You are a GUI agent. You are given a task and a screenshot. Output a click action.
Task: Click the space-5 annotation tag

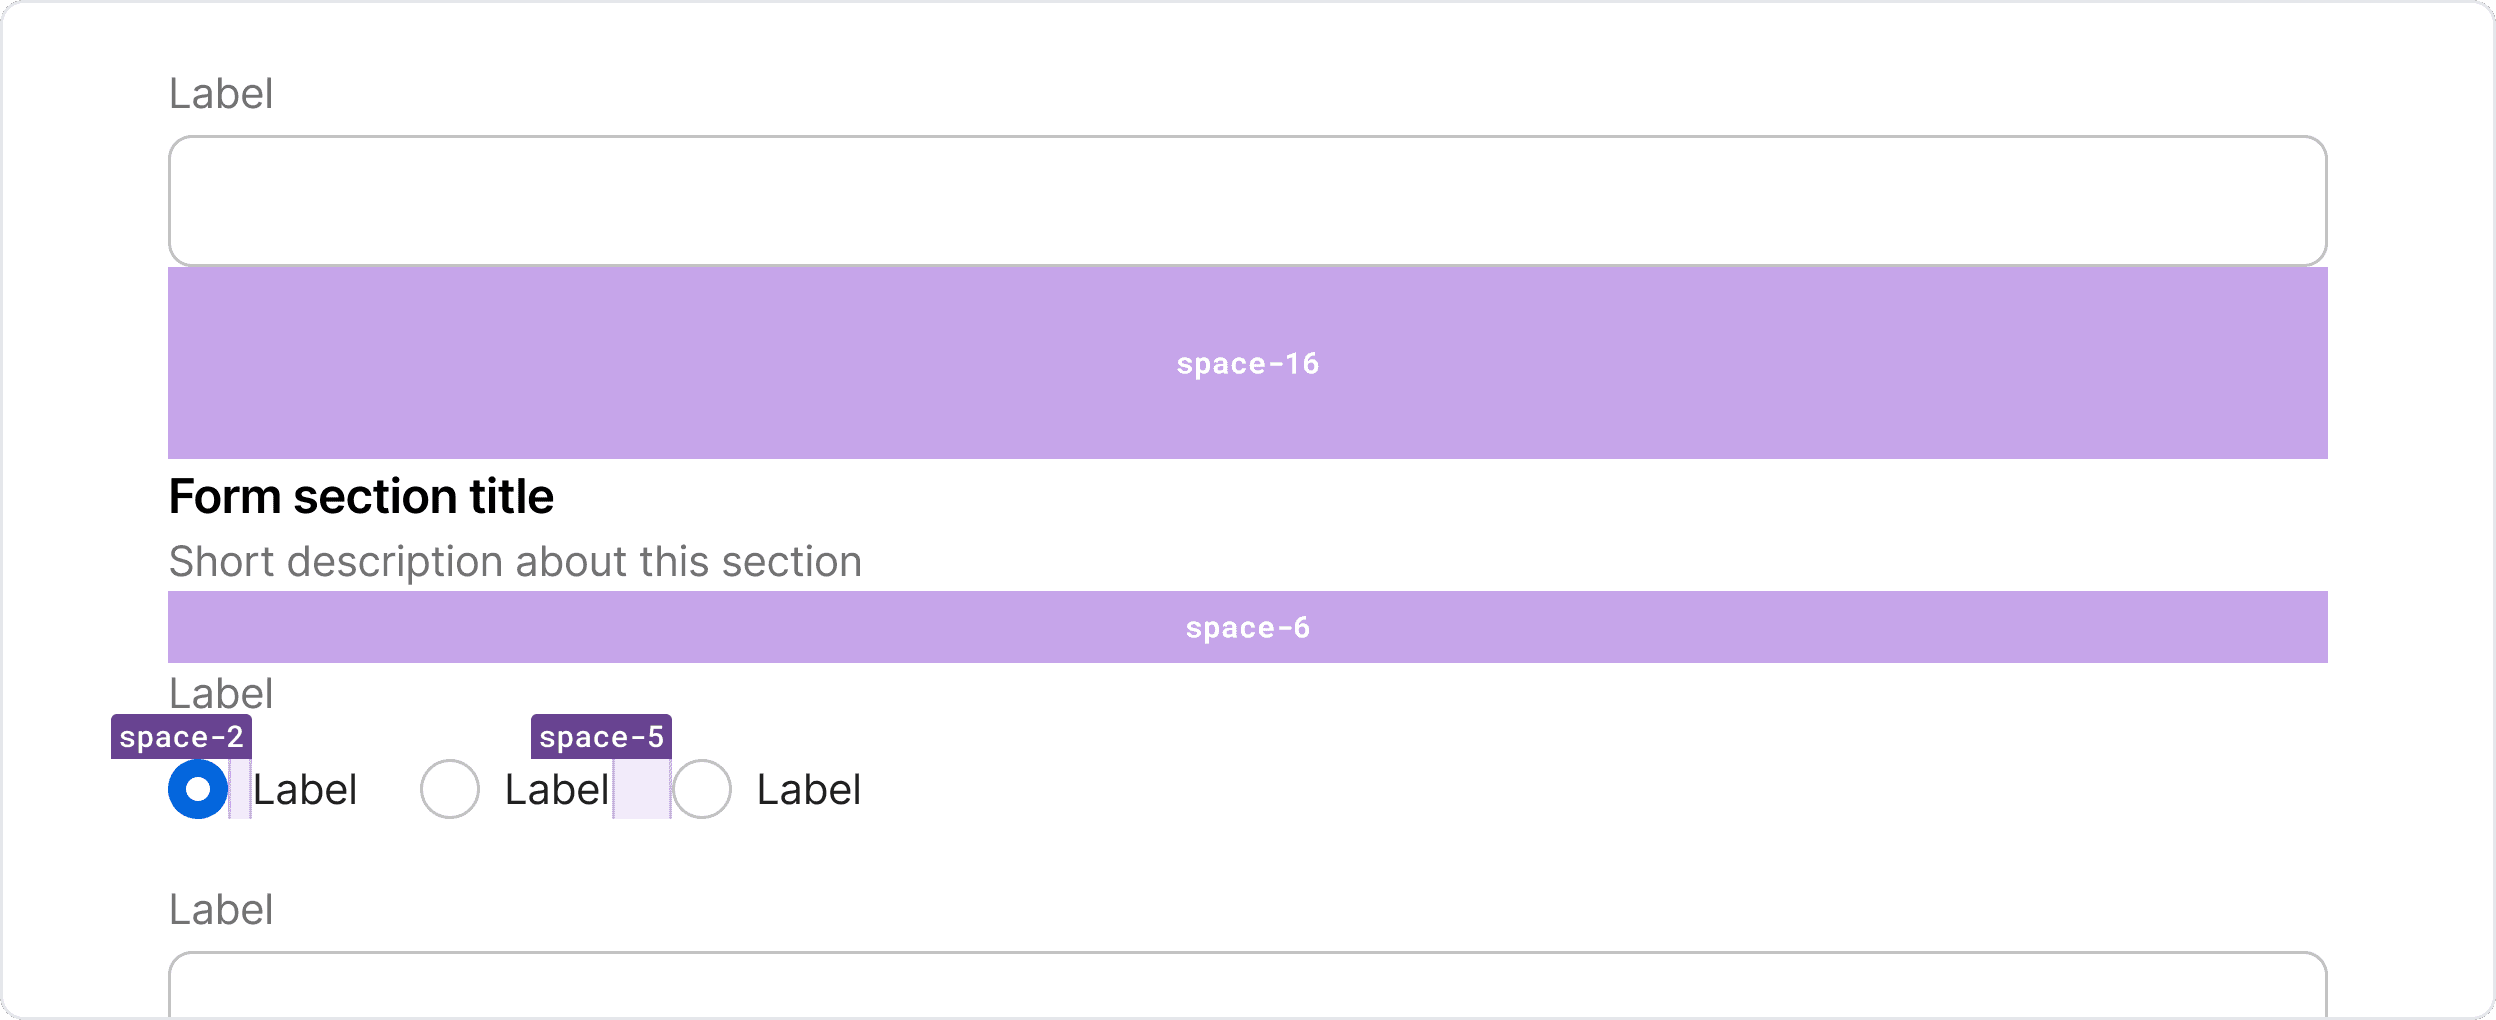click(x=601, y=737)
